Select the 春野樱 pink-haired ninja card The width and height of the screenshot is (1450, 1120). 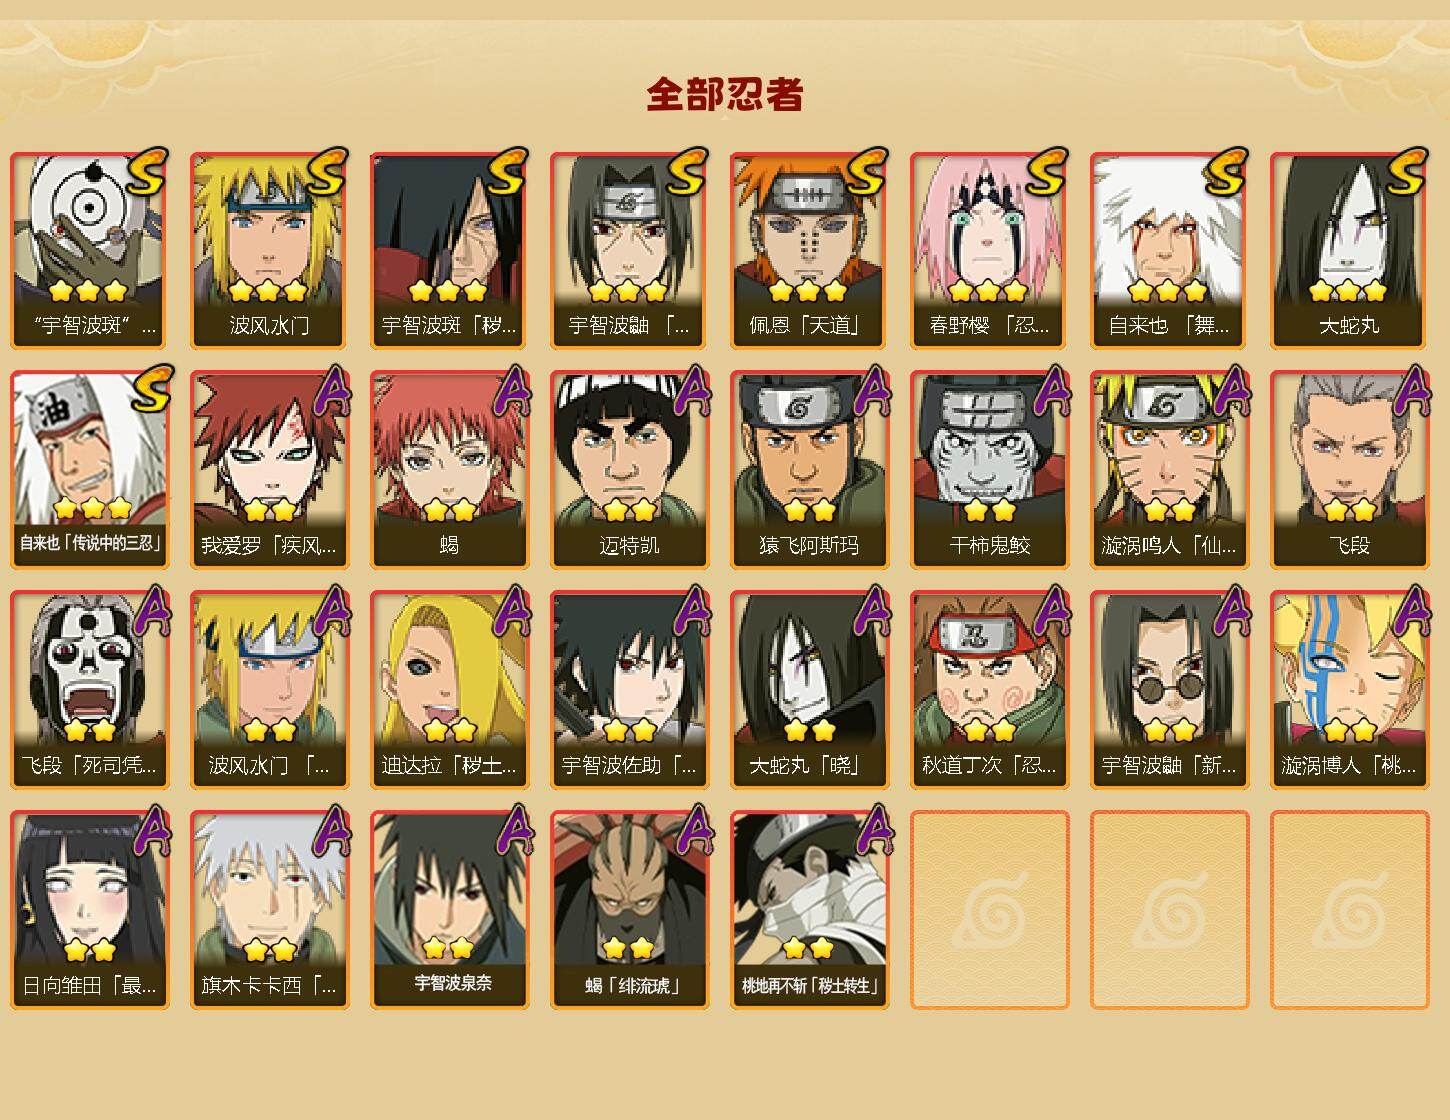pos(990,250)
